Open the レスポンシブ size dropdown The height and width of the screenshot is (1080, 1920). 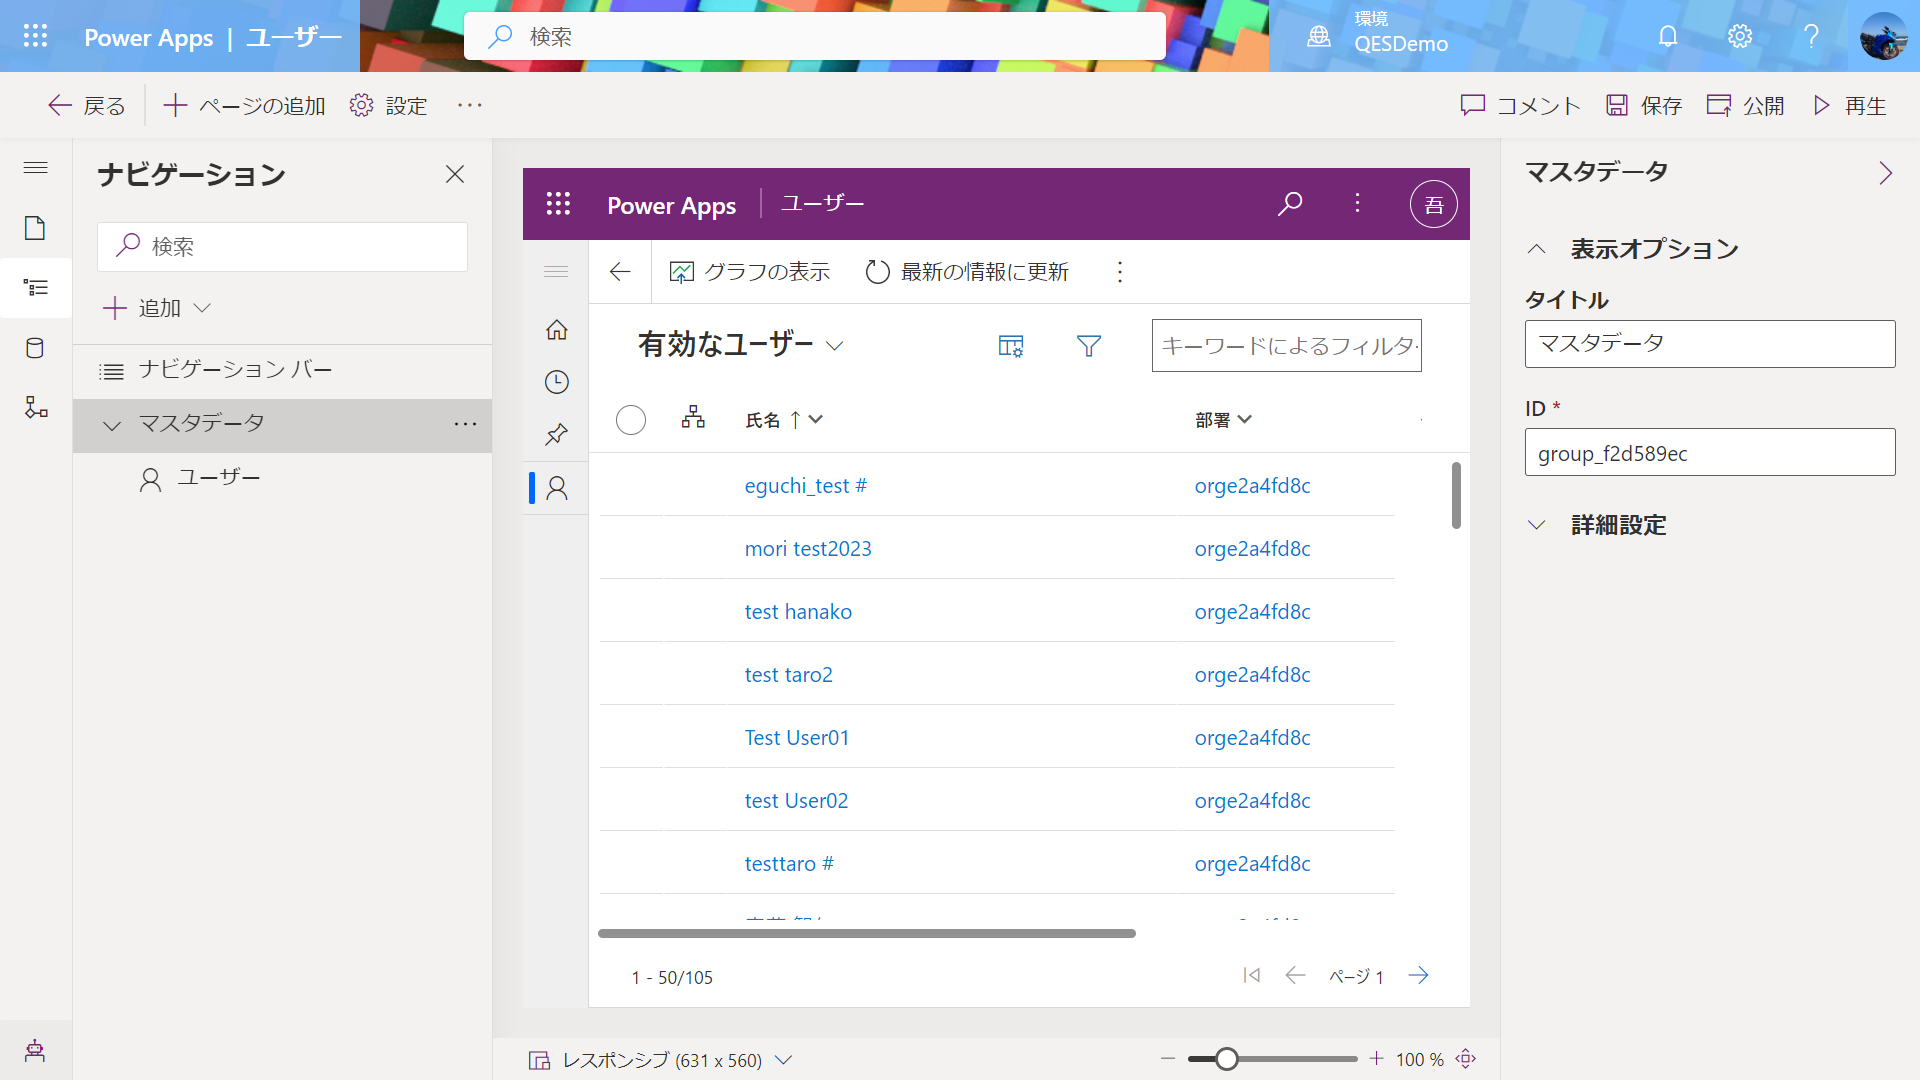point(660,1060)
